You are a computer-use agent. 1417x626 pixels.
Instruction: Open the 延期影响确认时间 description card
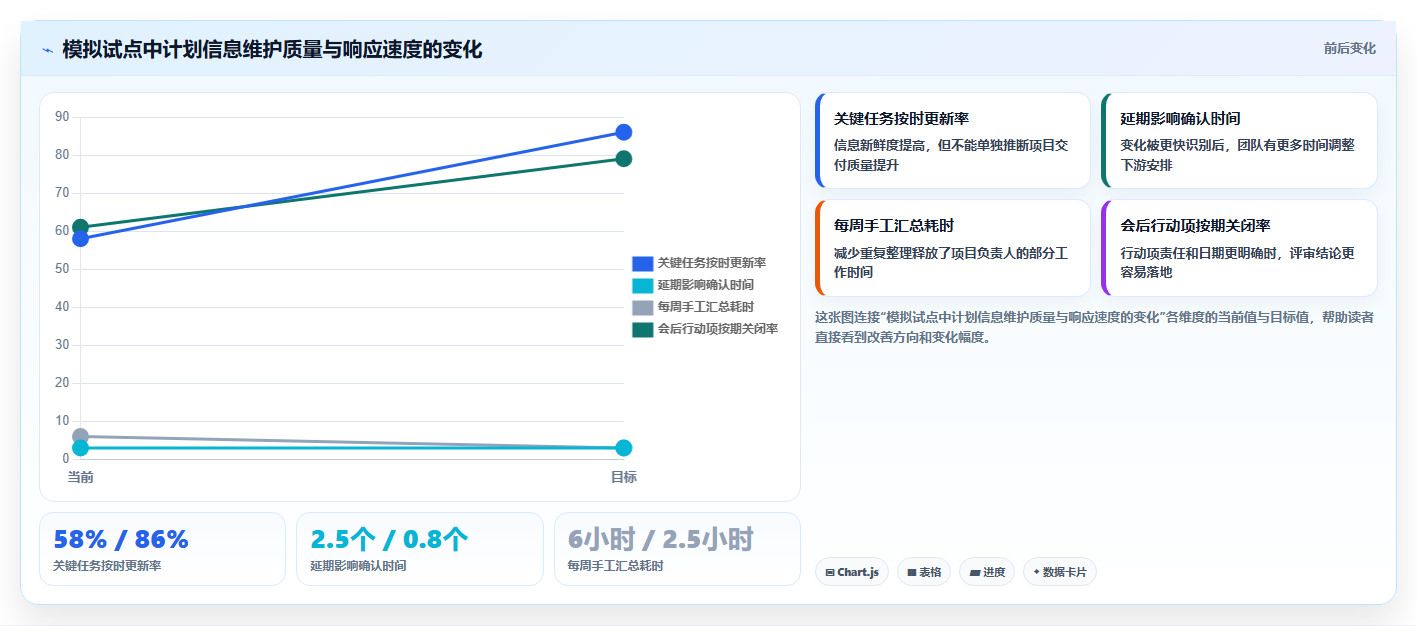click(1239, 141)
